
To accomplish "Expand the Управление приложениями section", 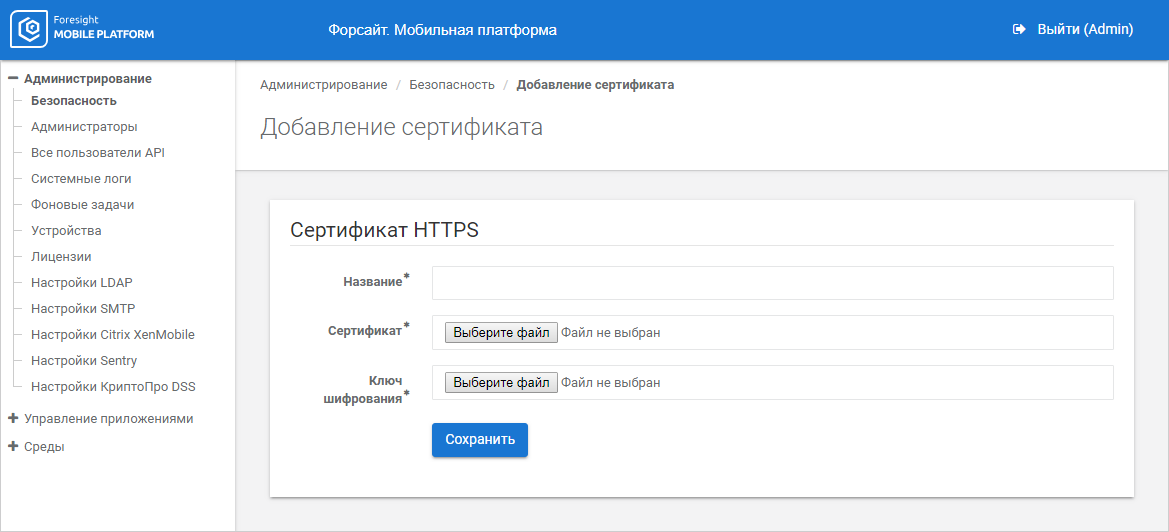I will pos(13,419).
